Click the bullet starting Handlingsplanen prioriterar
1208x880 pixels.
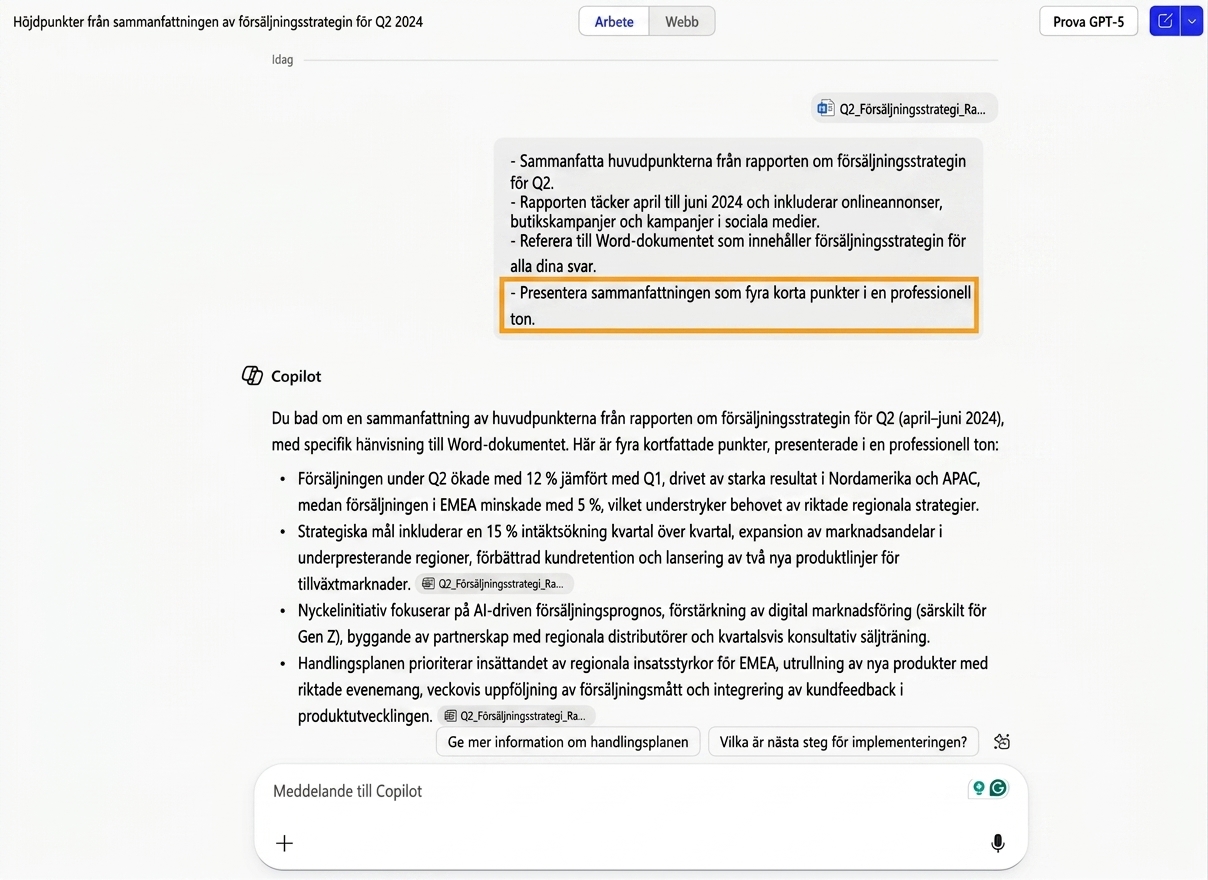pos(643,689)
